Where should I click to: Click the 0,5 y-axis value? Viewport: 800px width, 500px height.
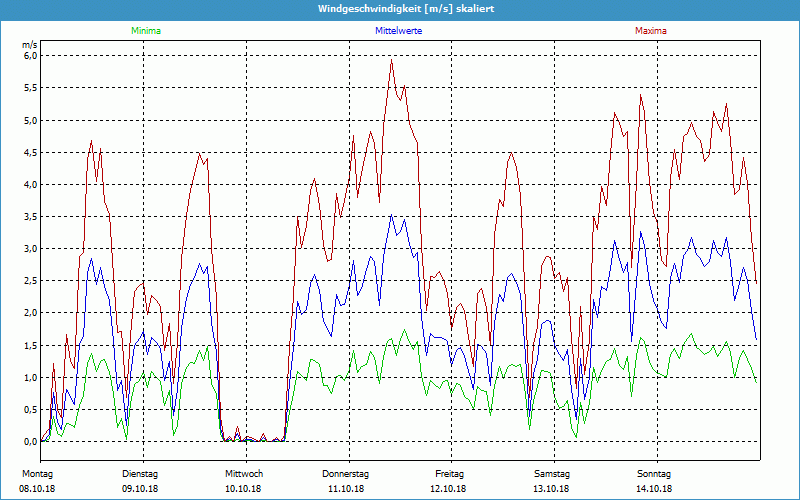(x=31, y=410)
